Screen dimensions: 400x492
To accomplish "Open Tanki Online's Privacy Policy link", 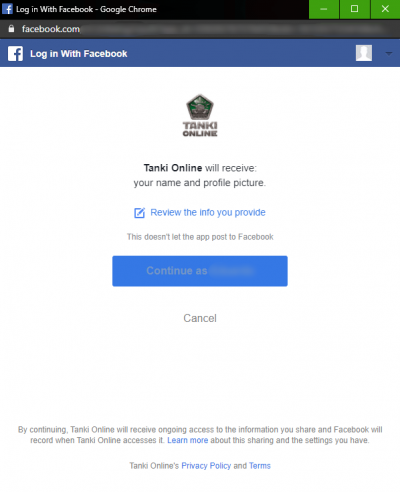I will (206, 466).
